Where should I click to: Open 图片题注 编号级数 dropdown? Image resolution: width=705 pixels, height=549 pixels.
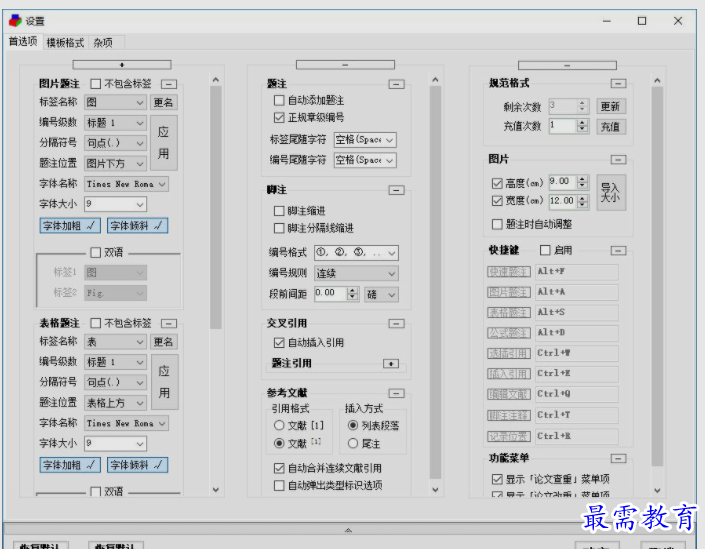[x=116, y=123]
